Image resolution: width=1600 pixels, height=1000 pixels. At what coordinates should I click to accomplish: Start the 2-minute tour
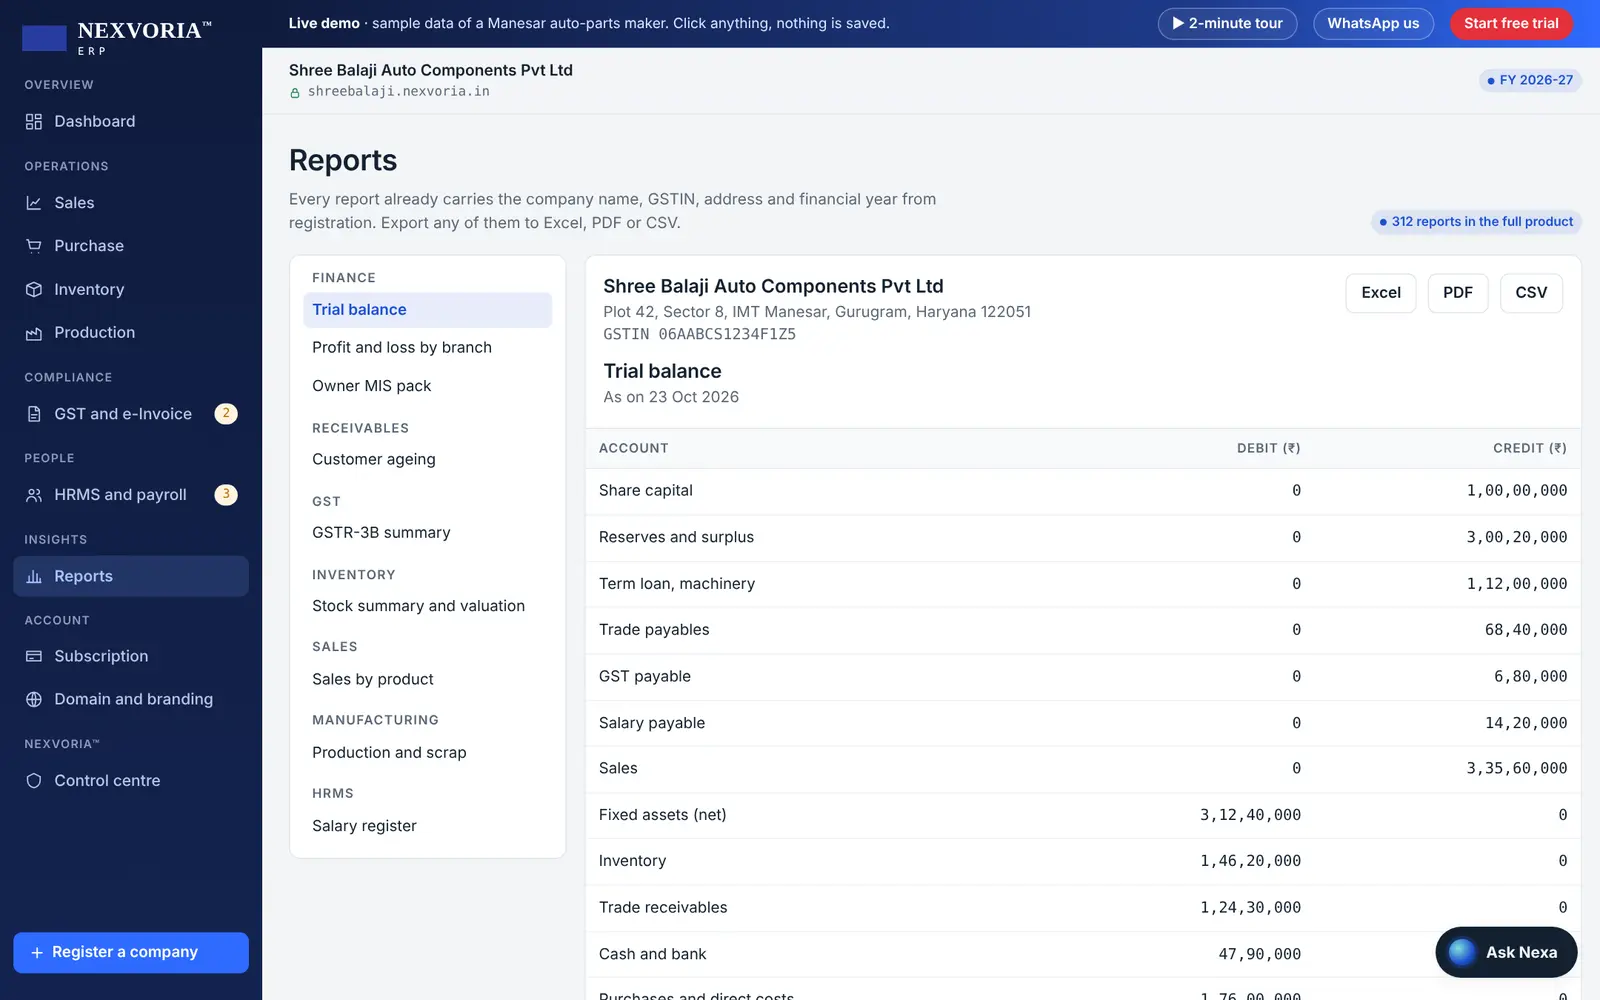(x=1227, y=24)
